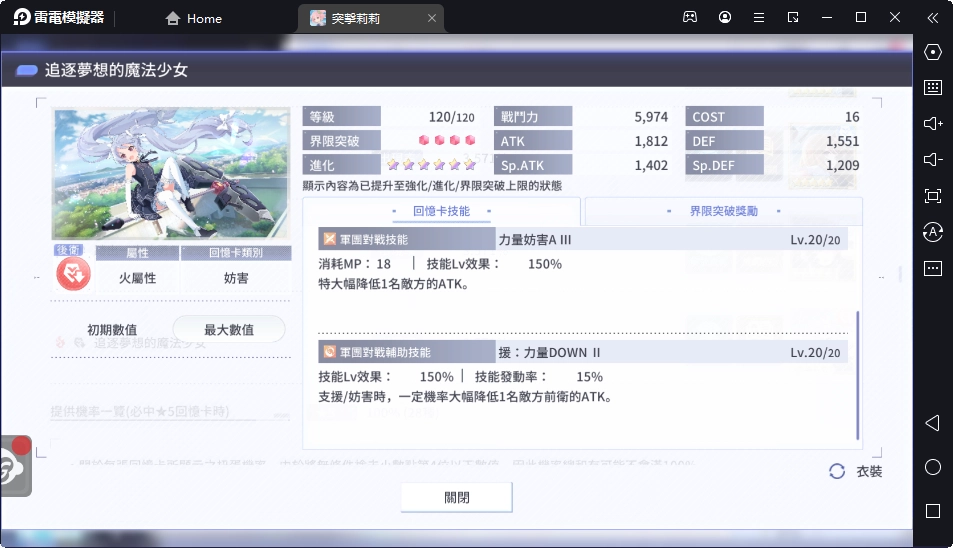Image resolution: width=953 pixels, height=548 pixels.
Task: Increase volume with the speaker plus icon
Action: tap(932, 123)
